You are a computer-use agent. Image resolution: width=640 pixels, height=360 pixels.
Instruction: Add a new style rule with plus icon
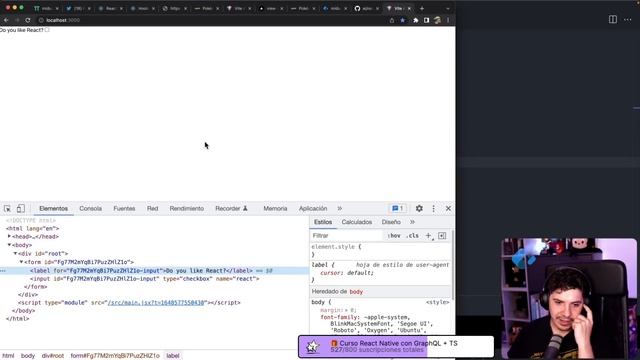click(429, 236)
